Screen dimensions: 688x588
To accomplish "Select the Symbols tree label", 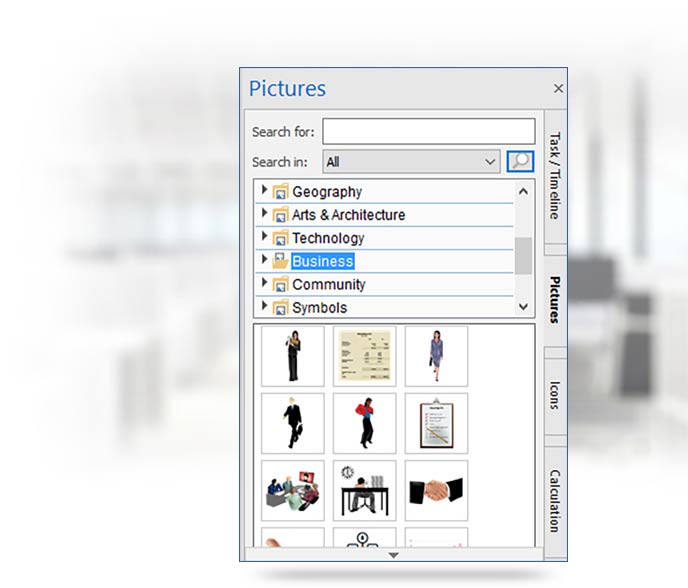I will point(319,308).
